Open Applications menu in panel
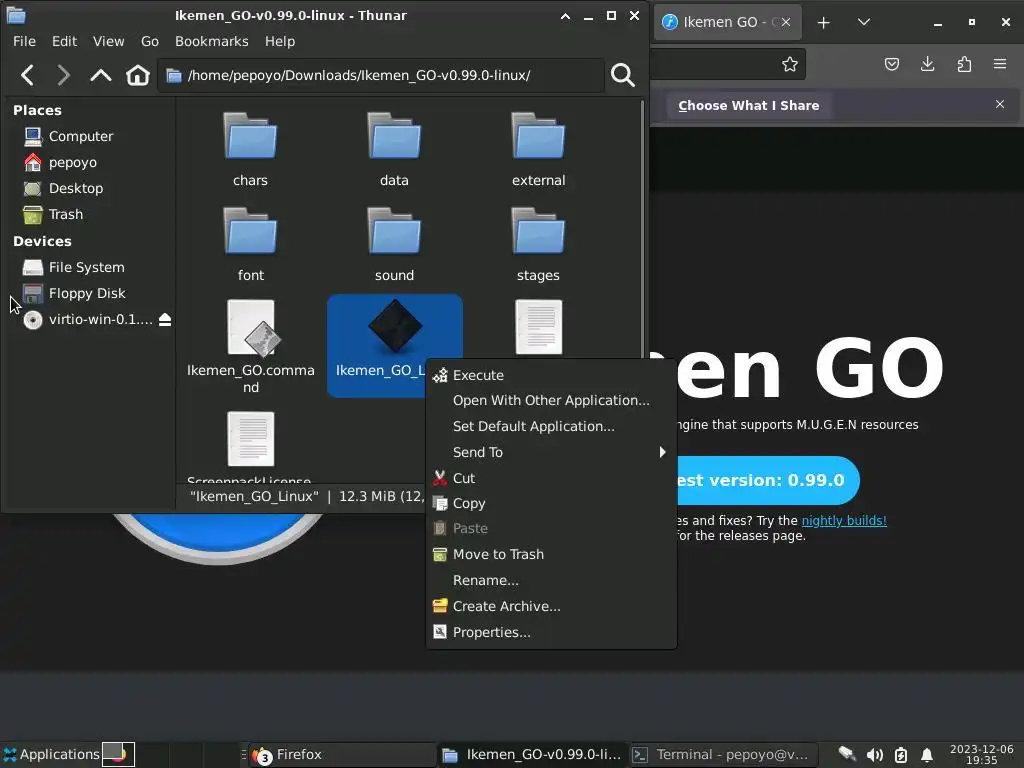 tap(52, 754)
